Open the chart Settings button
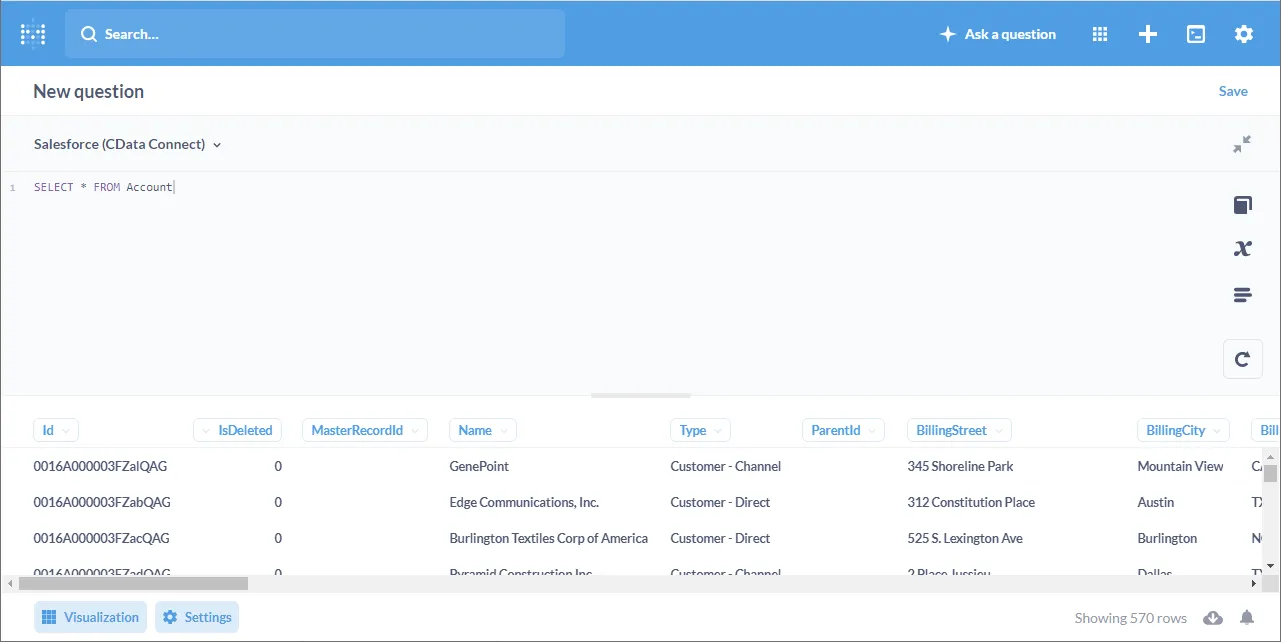This screenshot has height=642, width=1281. coord(197,617)
